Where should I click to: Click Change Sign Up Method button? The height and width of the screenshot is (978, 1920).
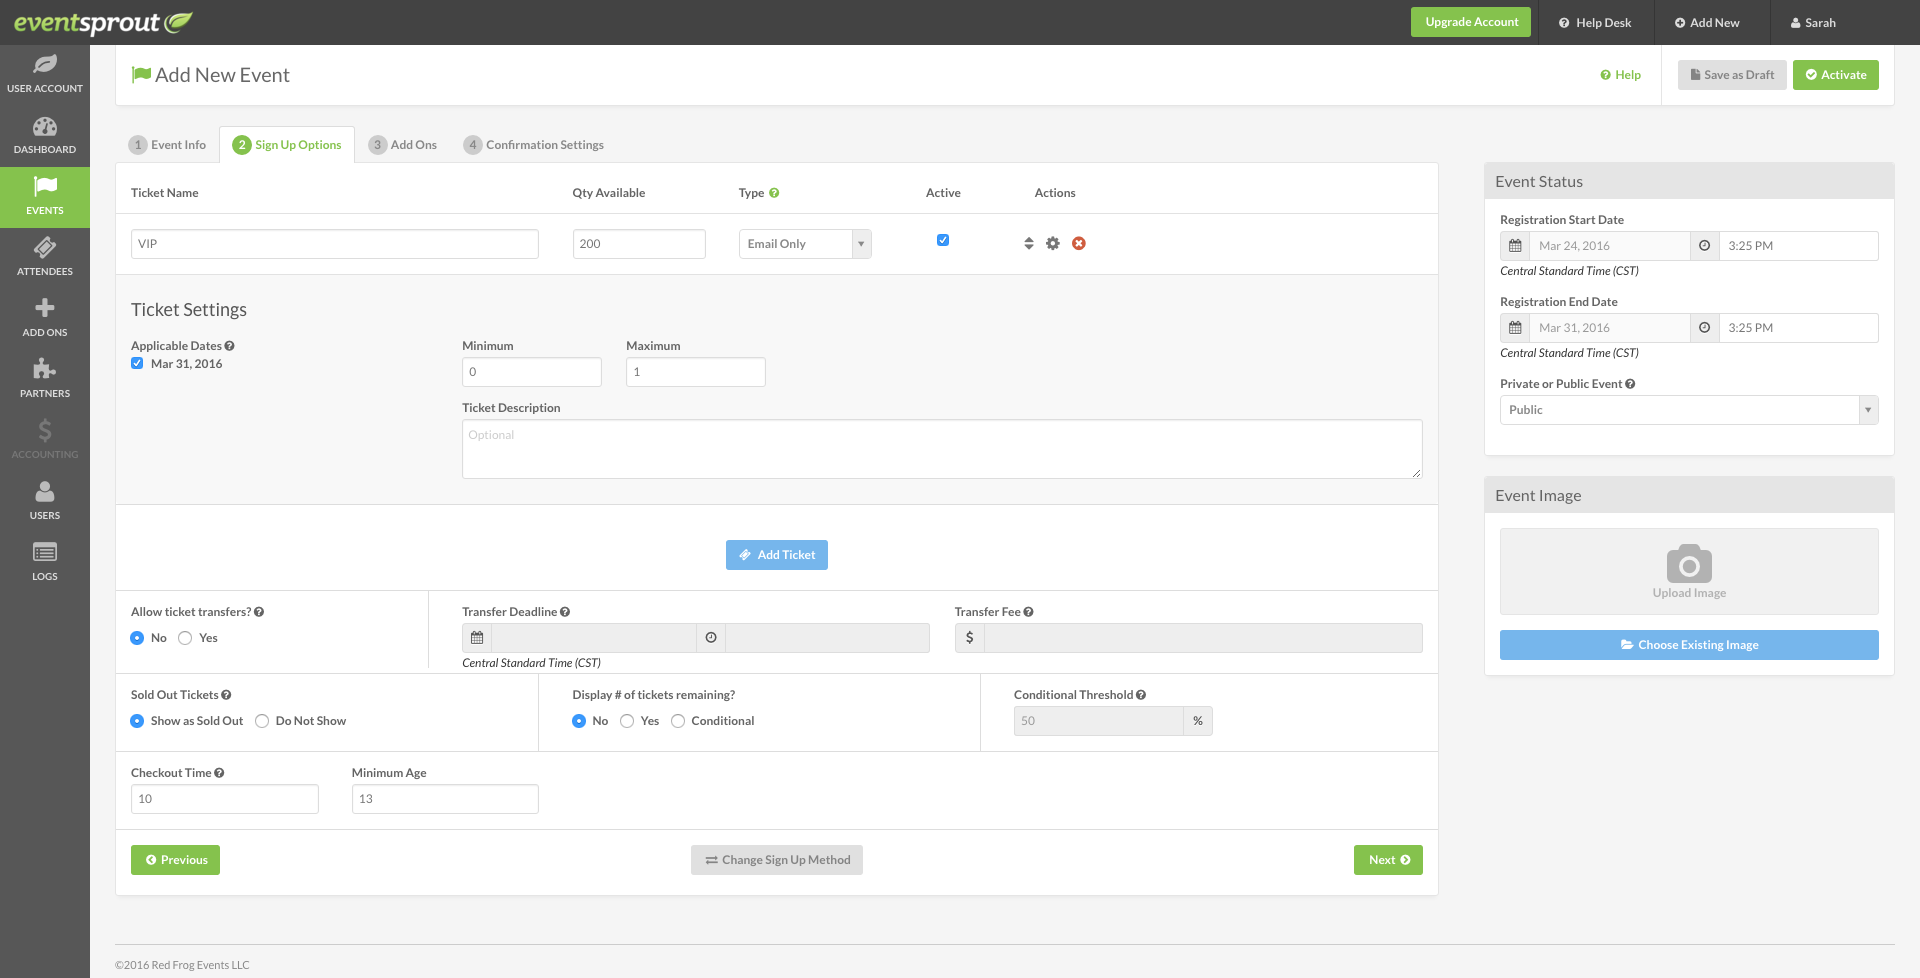(x=777, y=860)
